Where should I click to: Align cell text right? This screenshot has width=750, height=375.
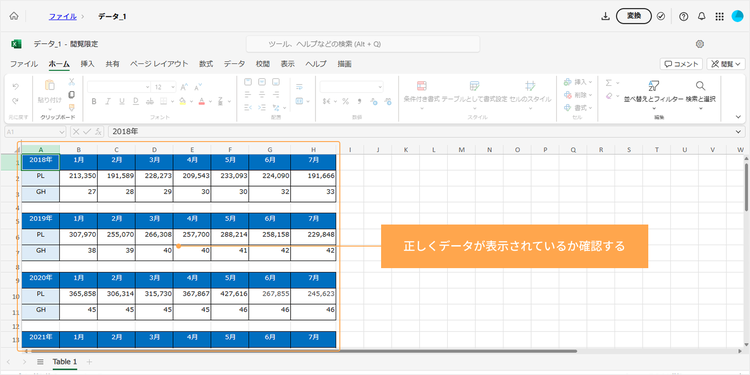point(276,95)
